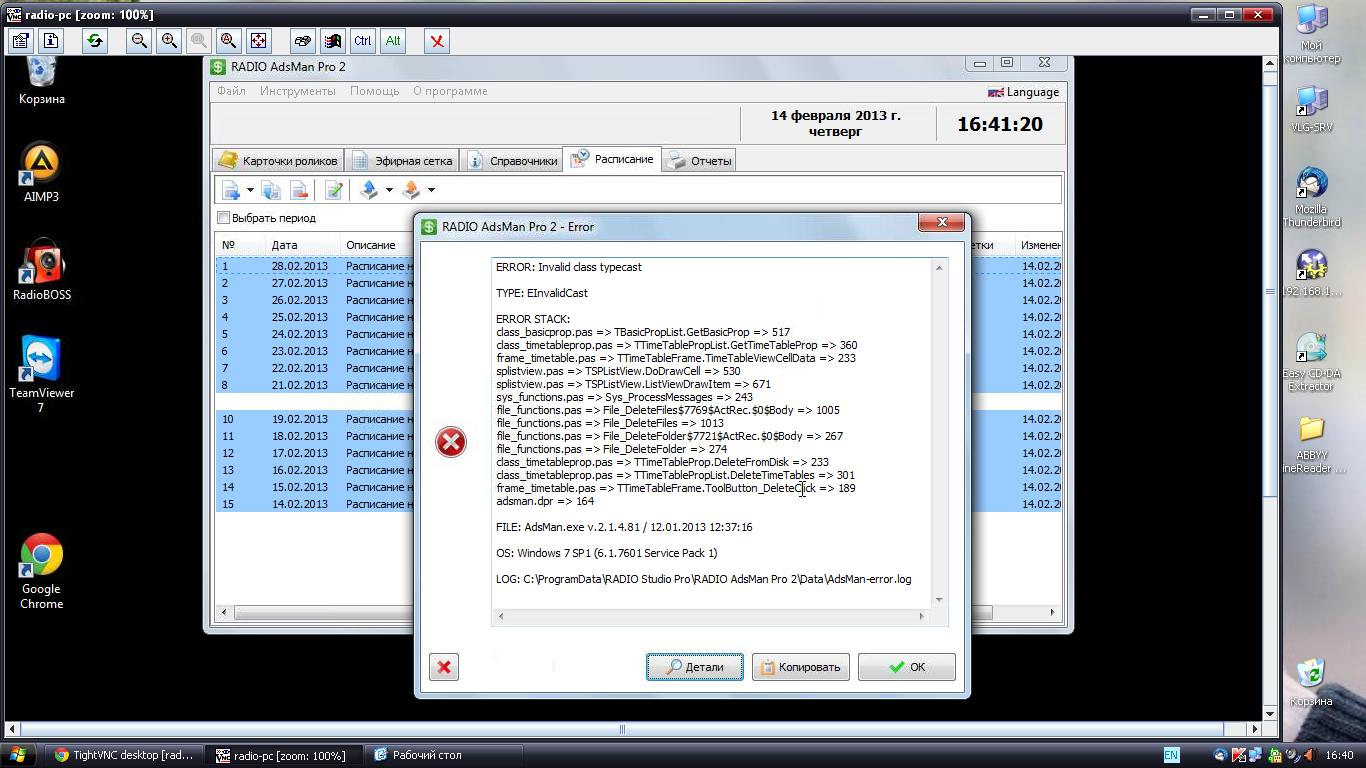Expand new timetable dropdown arrow
The height and width of the screenshot is (768, 1366).
pyautogui.click(x=250, y=190)
